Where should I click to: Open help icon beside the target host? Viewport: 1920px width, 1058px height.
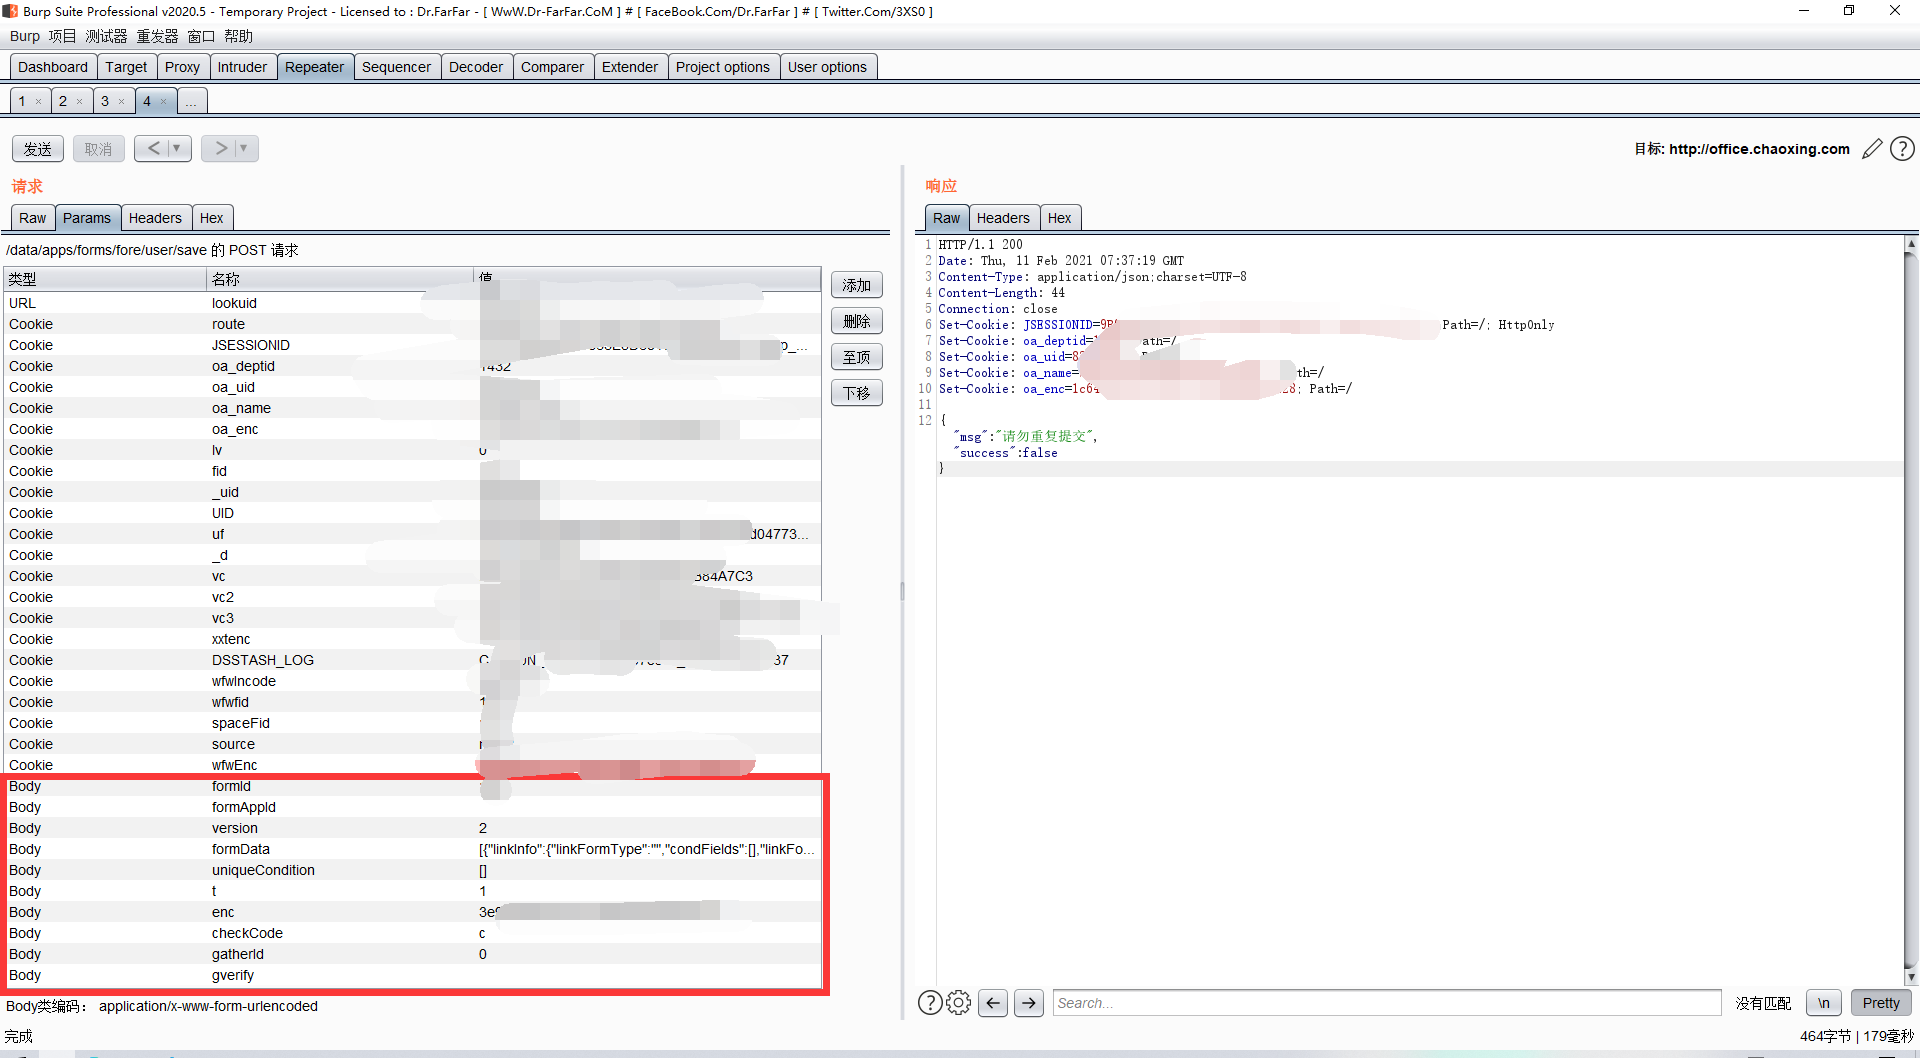click(1902, 149)
